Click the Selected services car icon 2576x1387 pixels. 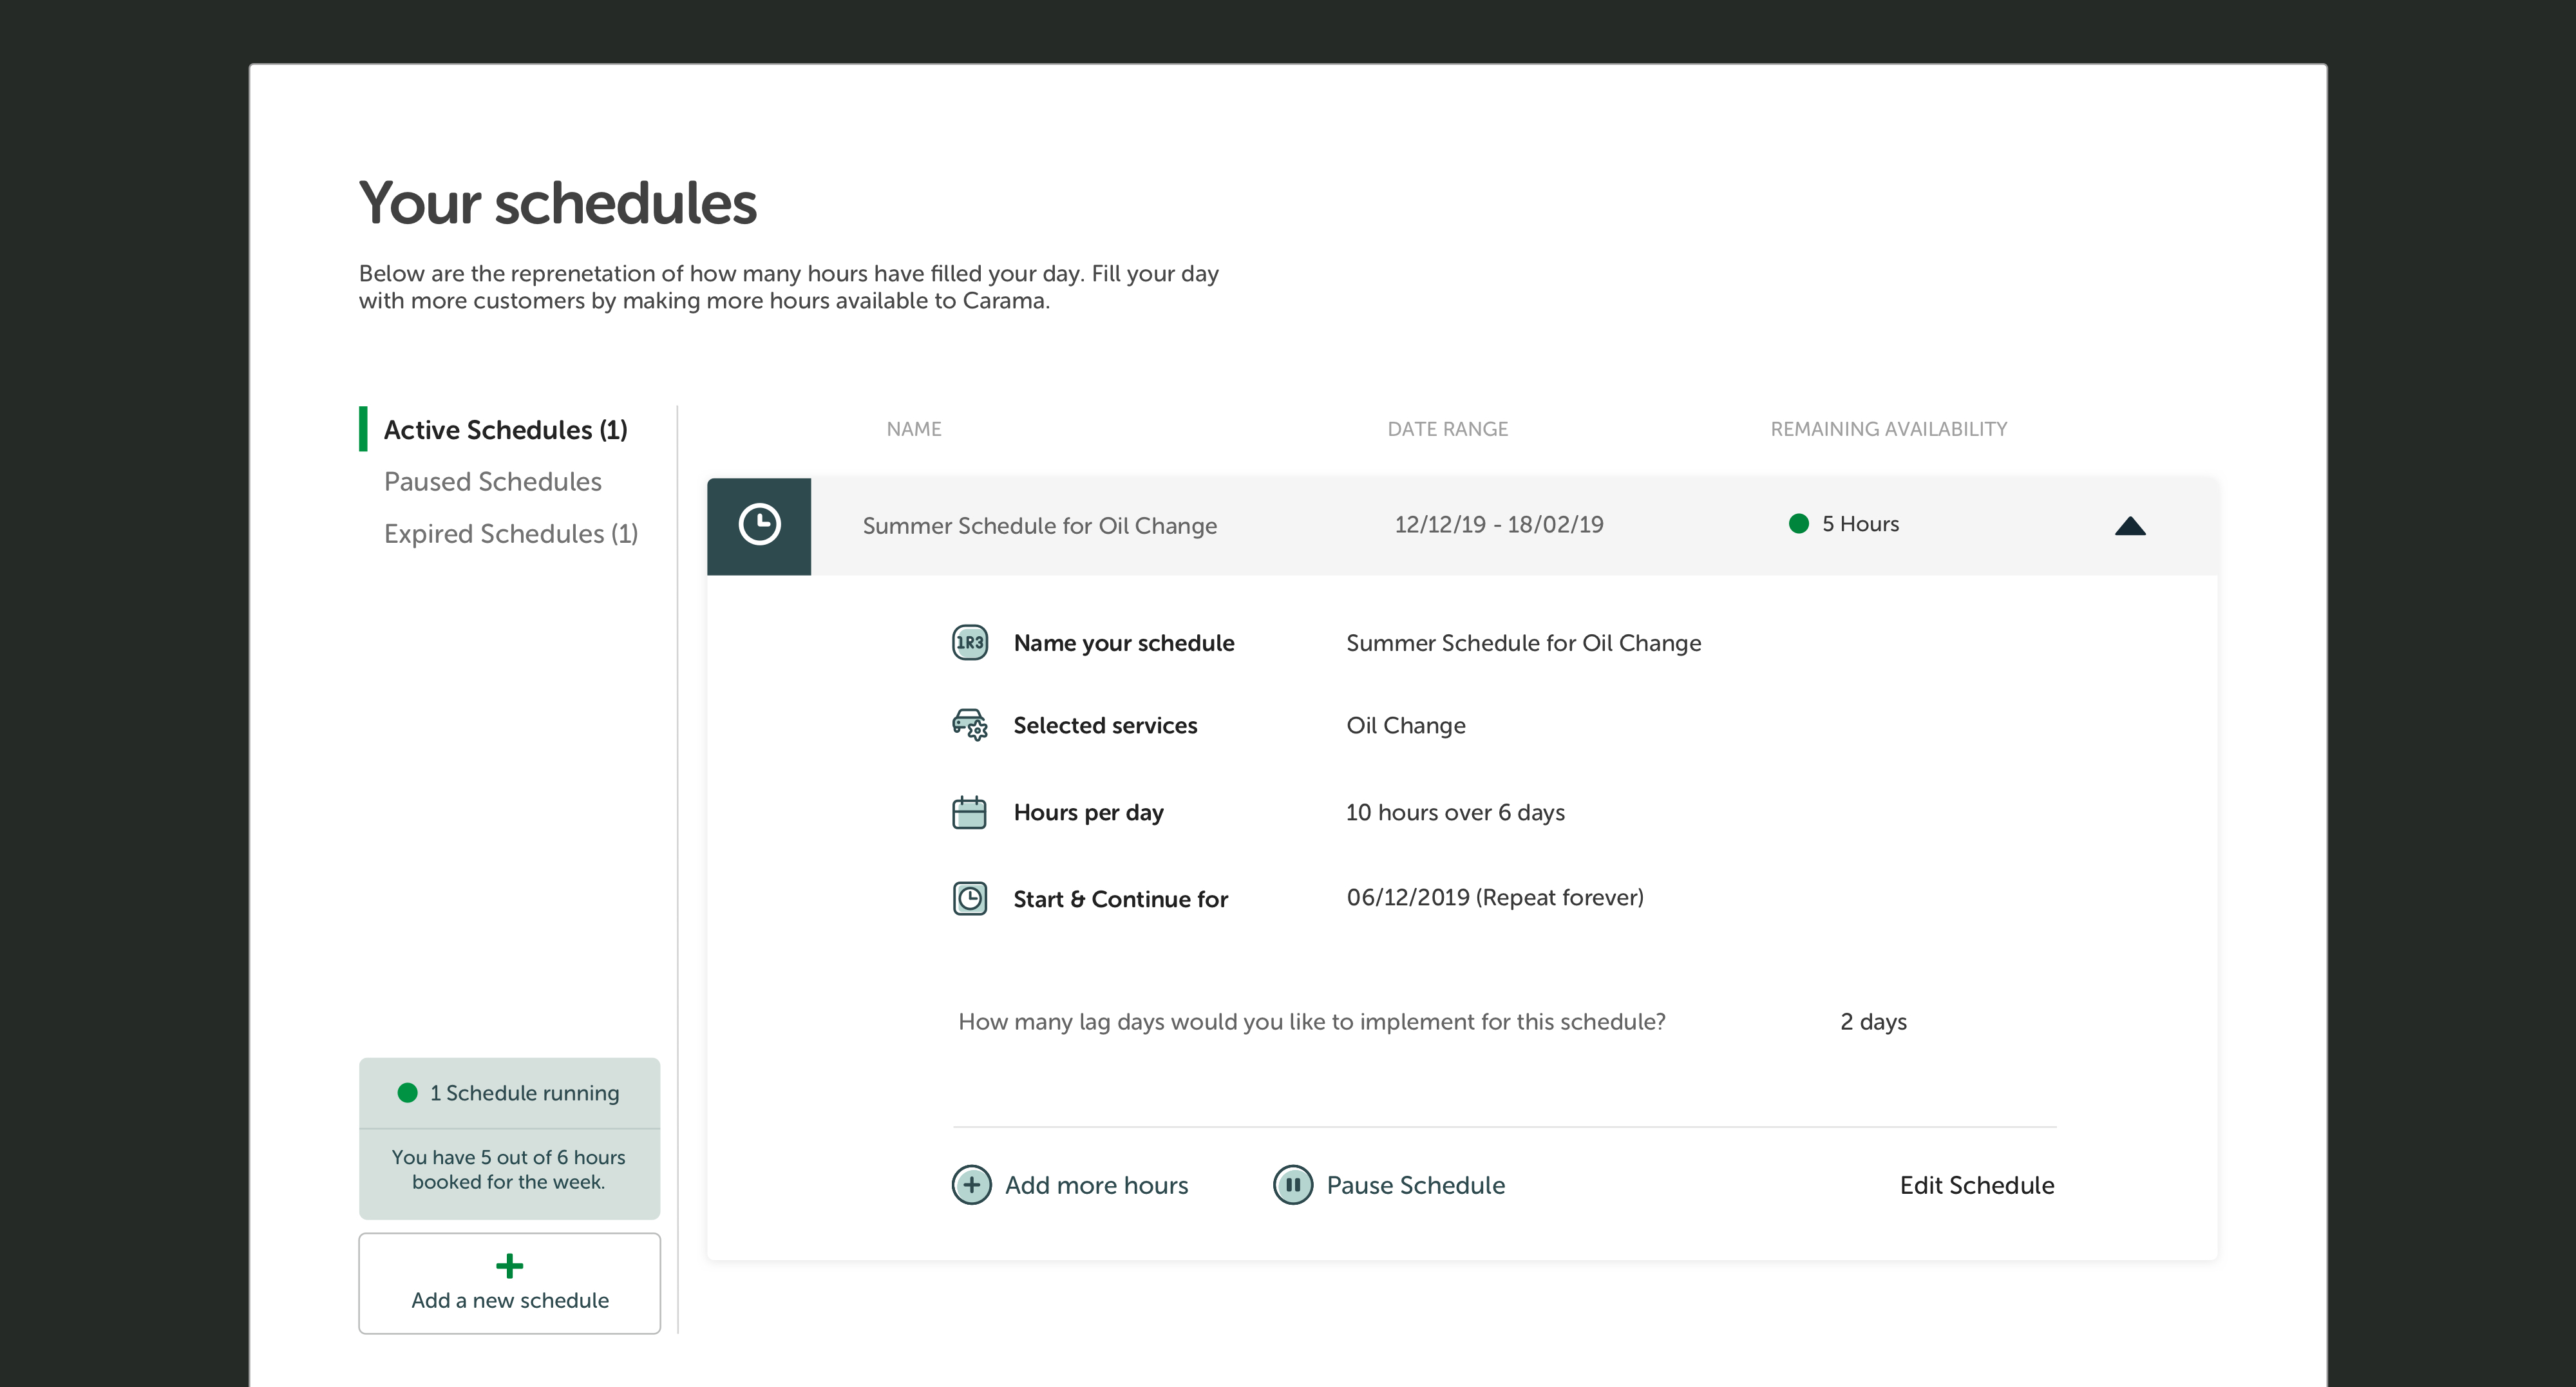969,724
